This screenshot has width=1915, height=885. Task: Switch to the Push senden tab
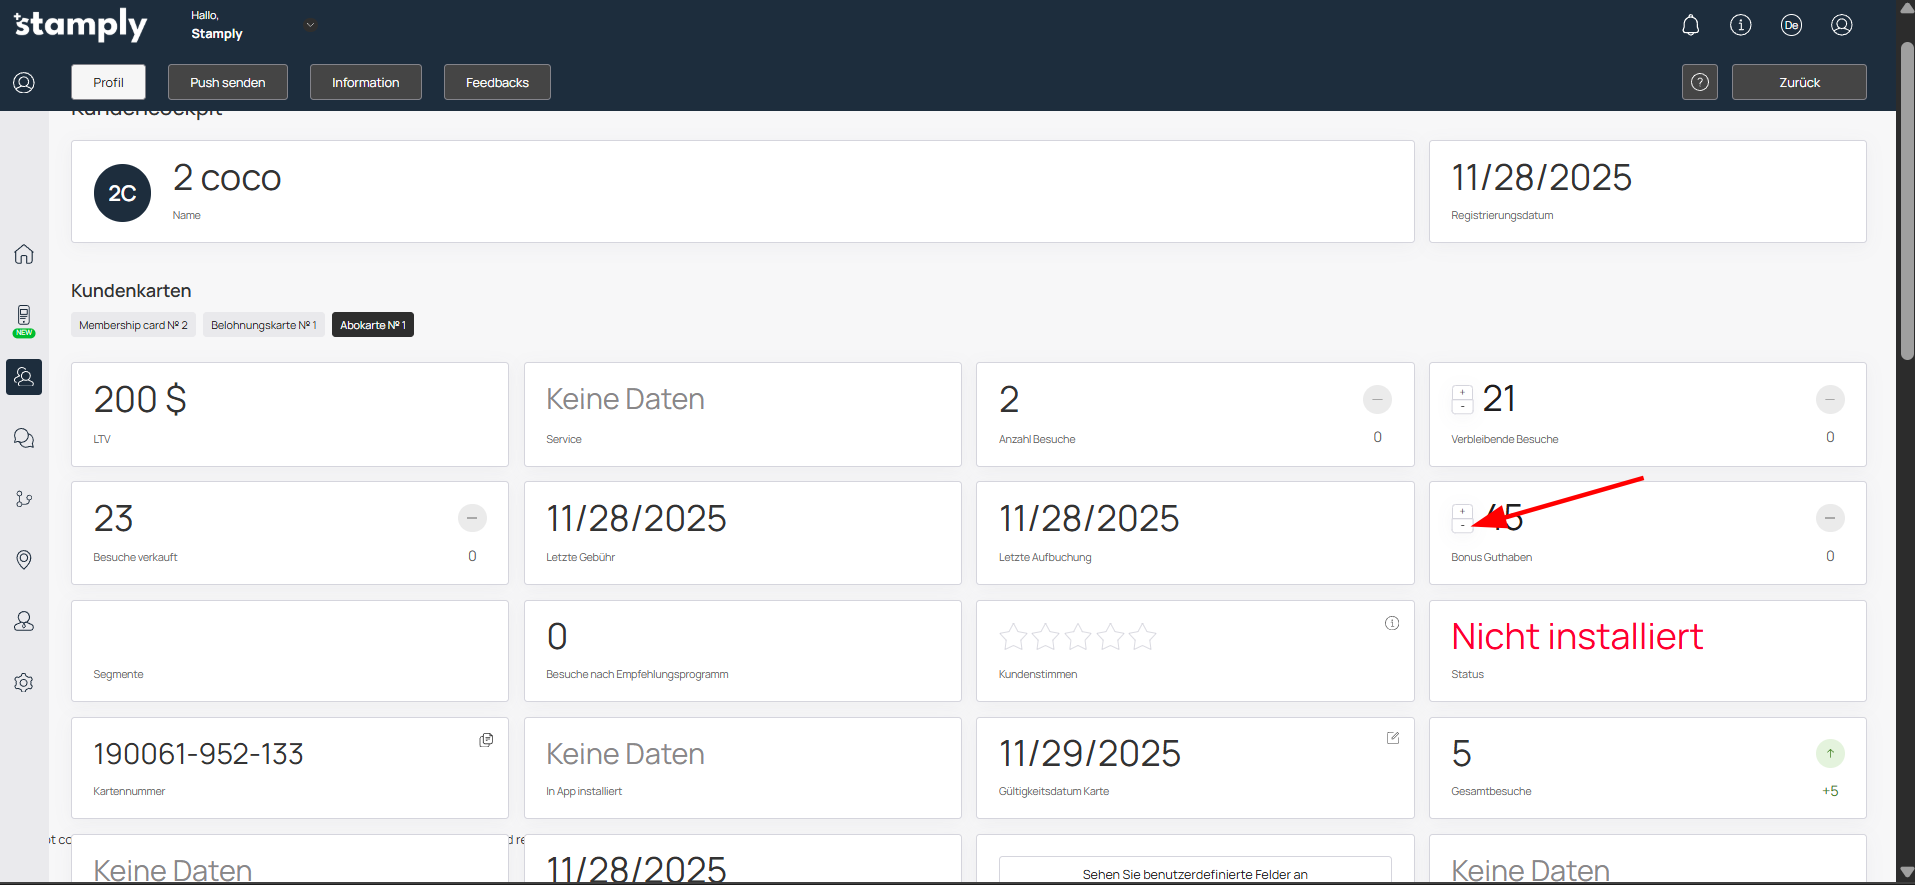(x=227, y=82)
